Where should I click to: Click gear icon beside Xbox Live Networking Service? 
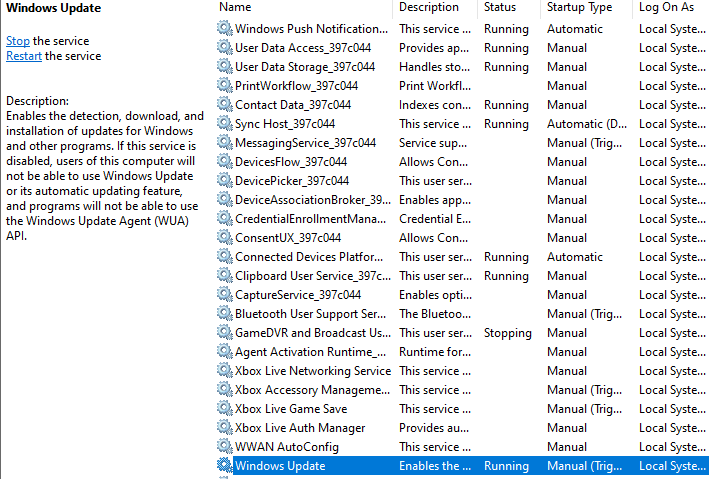coord(224,370)
